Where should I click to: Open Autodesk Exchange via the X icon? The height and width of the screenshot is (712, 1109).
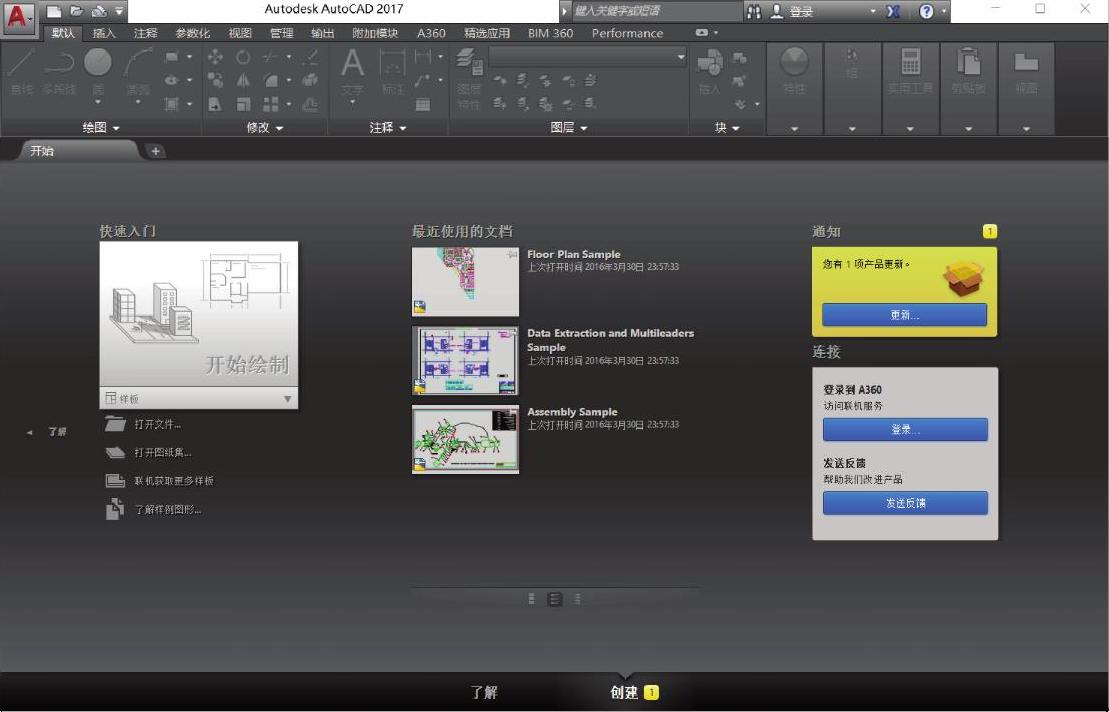point(893,11)
